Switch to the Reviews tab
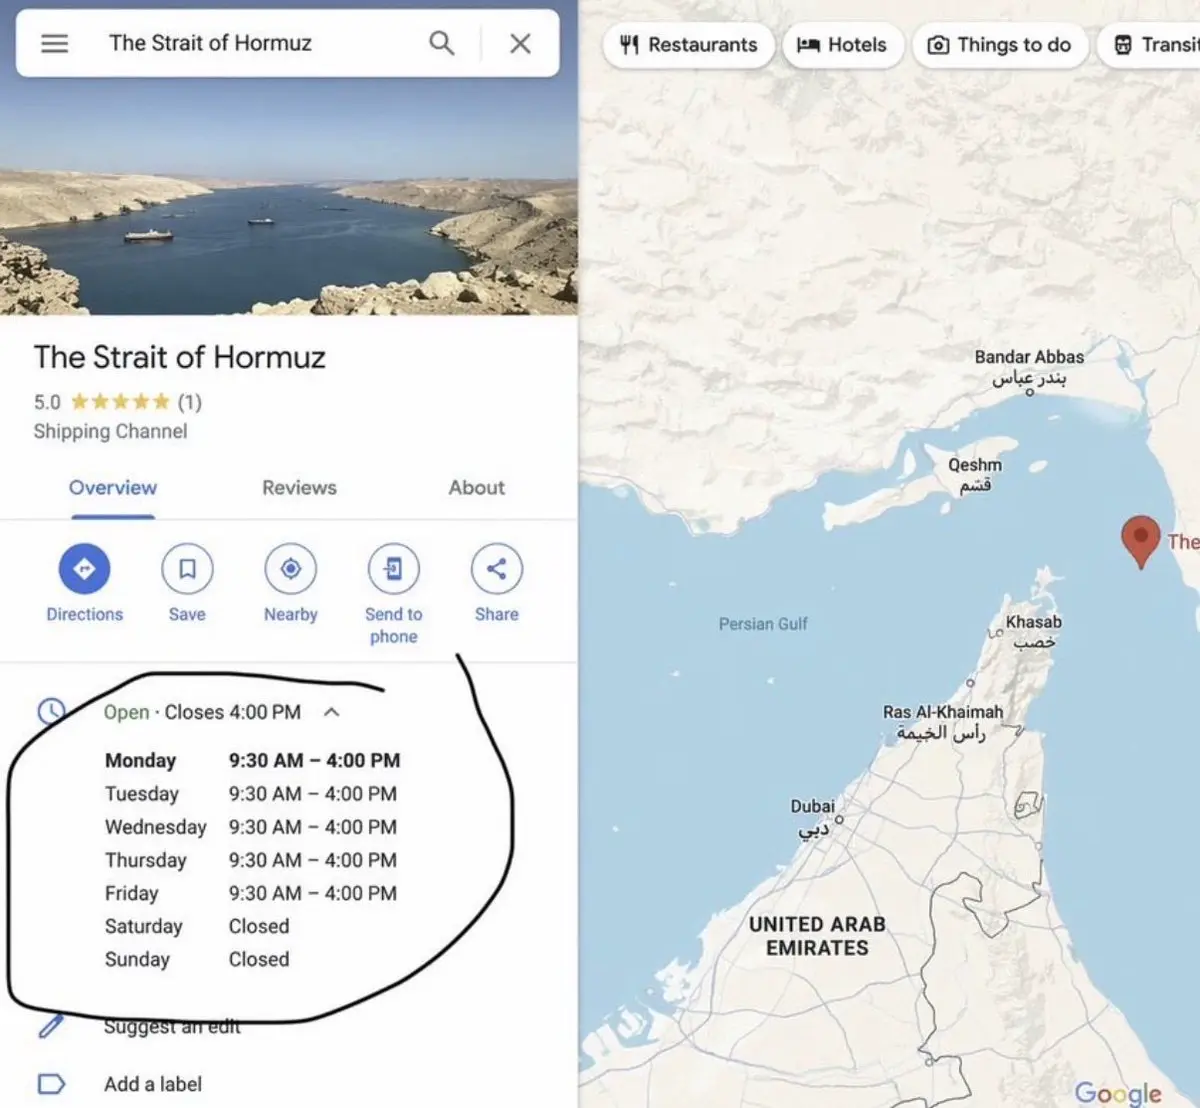 tap(299, 488)
